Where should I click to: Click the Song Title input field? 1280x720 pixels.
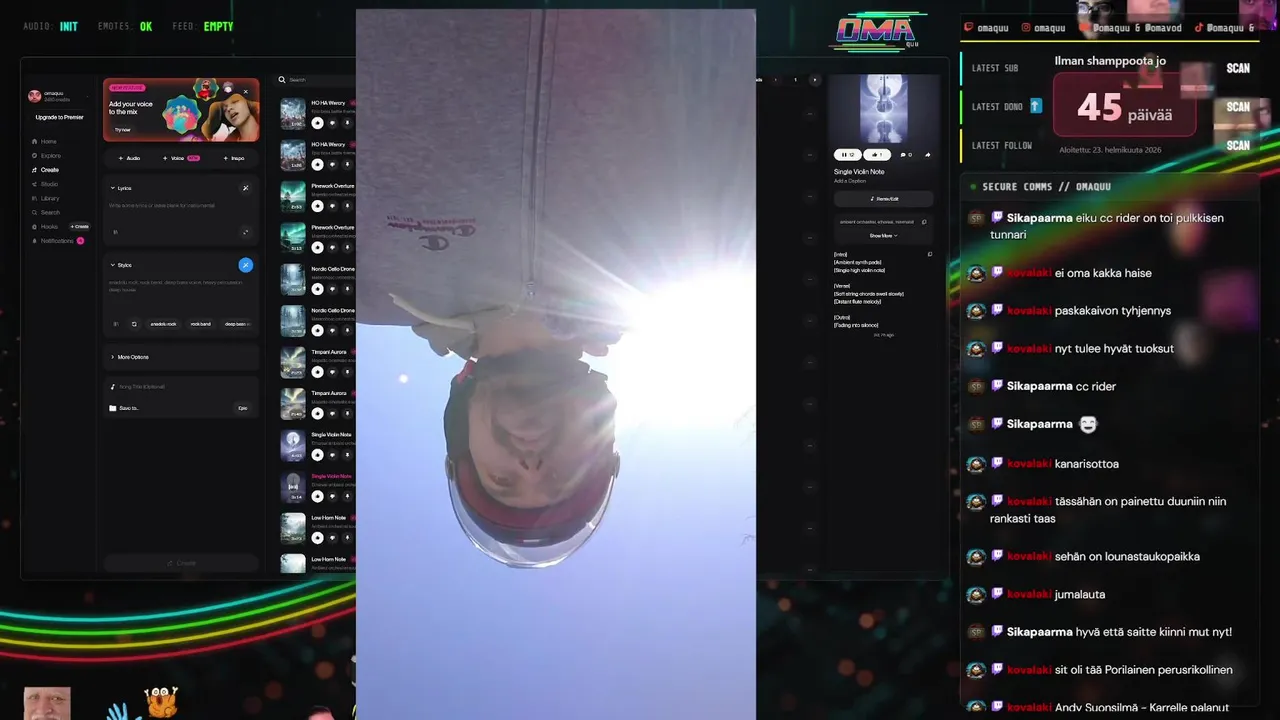pyautogui.click(x=180, y=386)
